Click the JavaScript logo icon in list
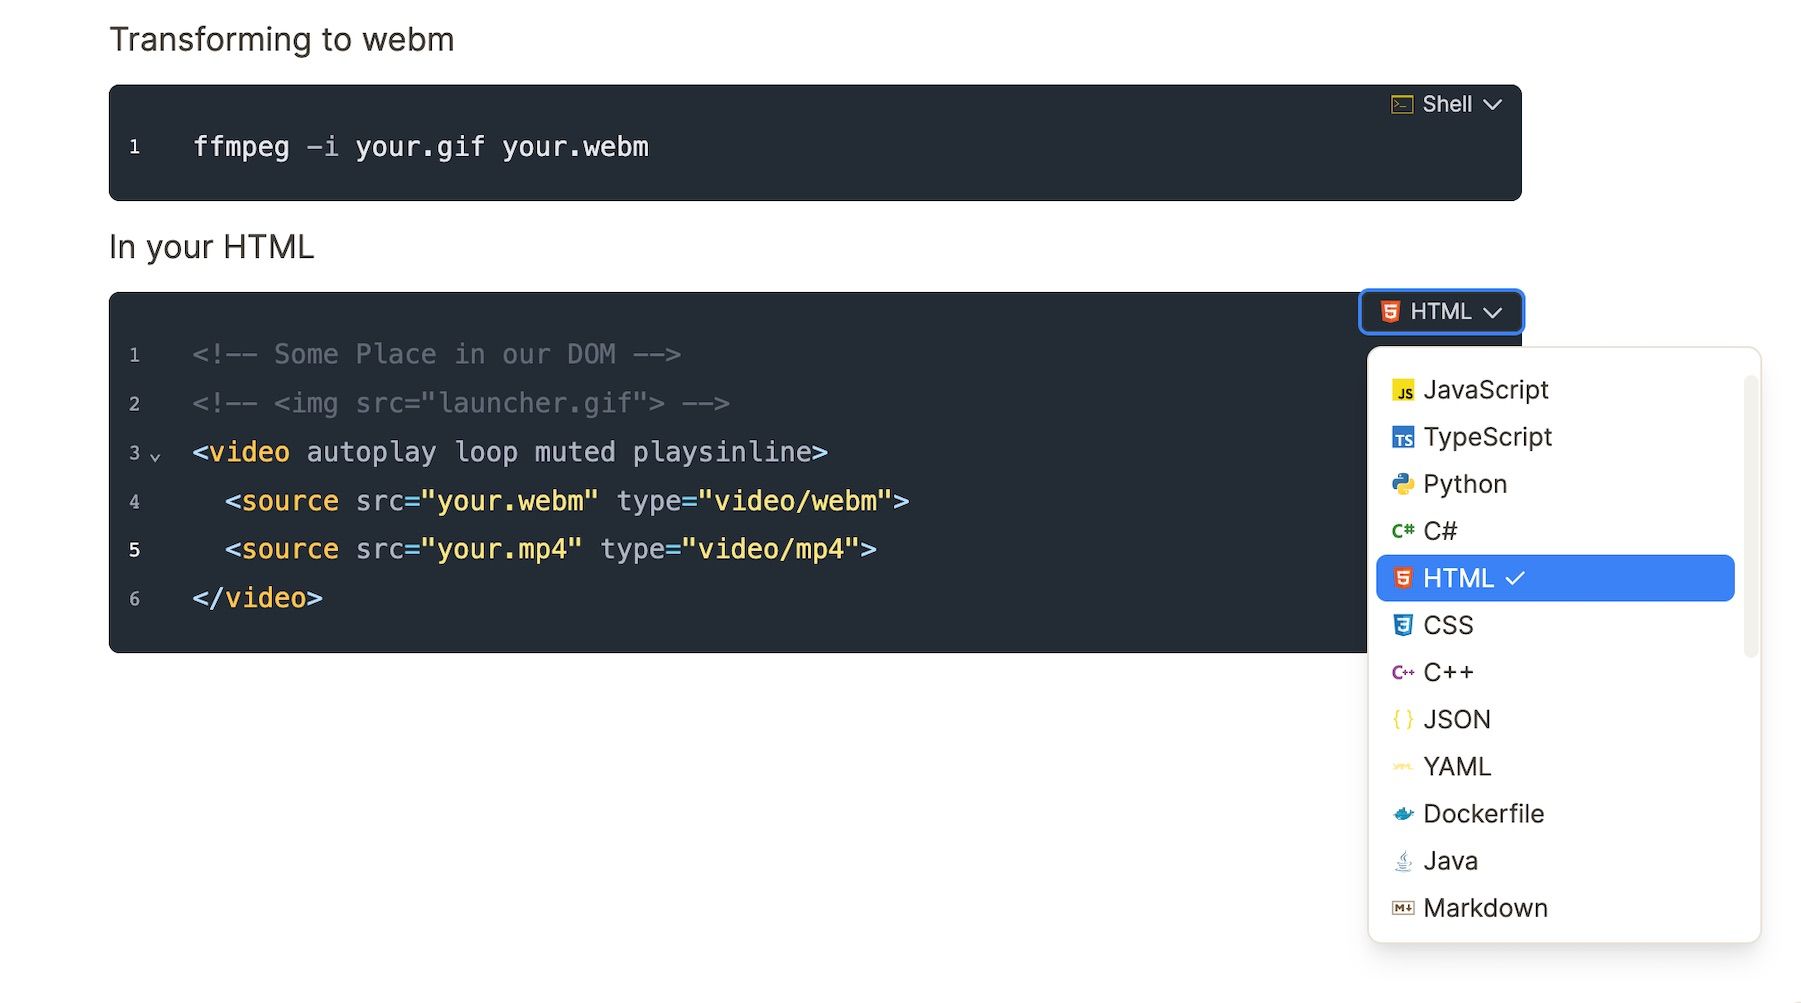1801x1003 pixels. point(1403,391)
